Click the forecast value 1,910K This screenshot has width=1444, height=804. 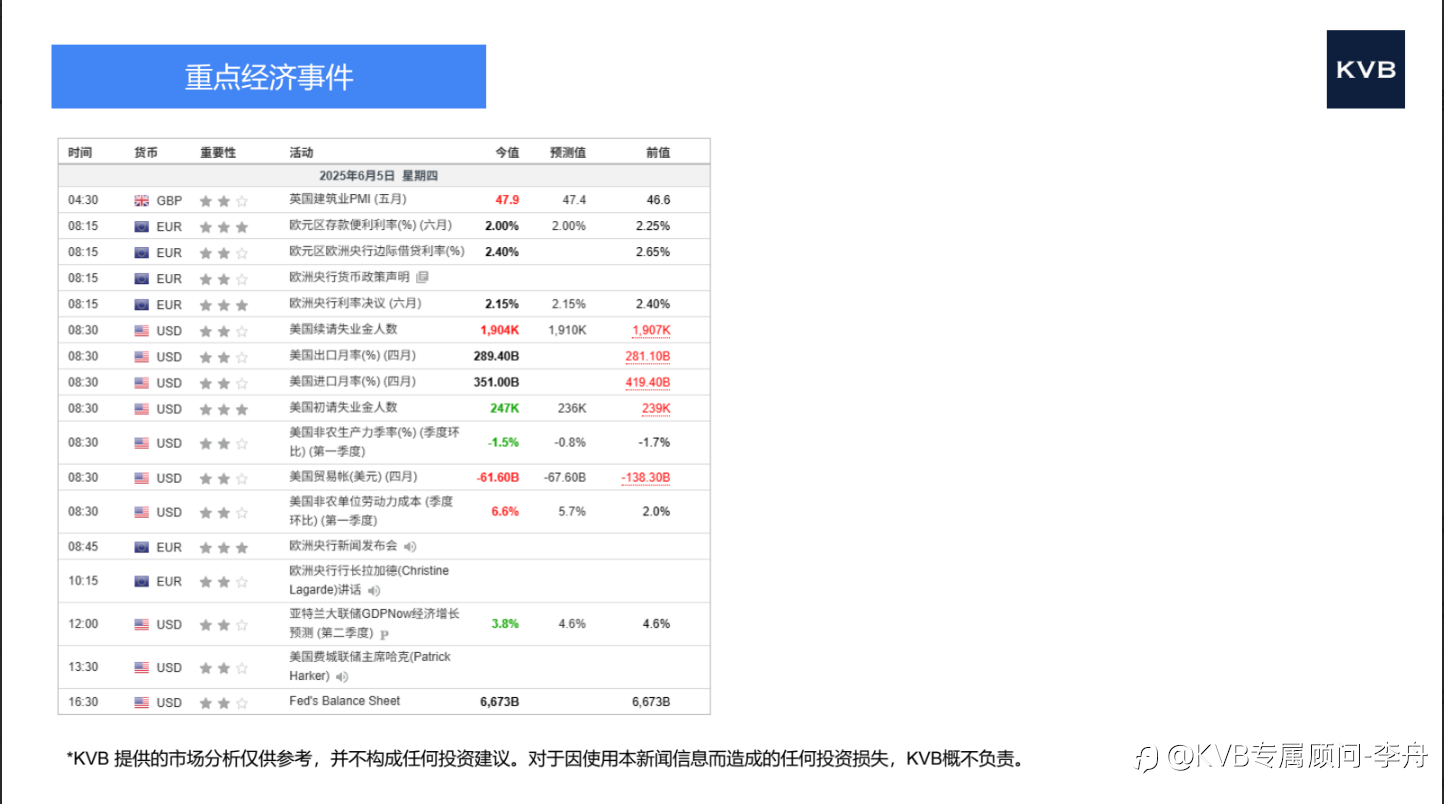pyautogui.click(x=567, y=330)
